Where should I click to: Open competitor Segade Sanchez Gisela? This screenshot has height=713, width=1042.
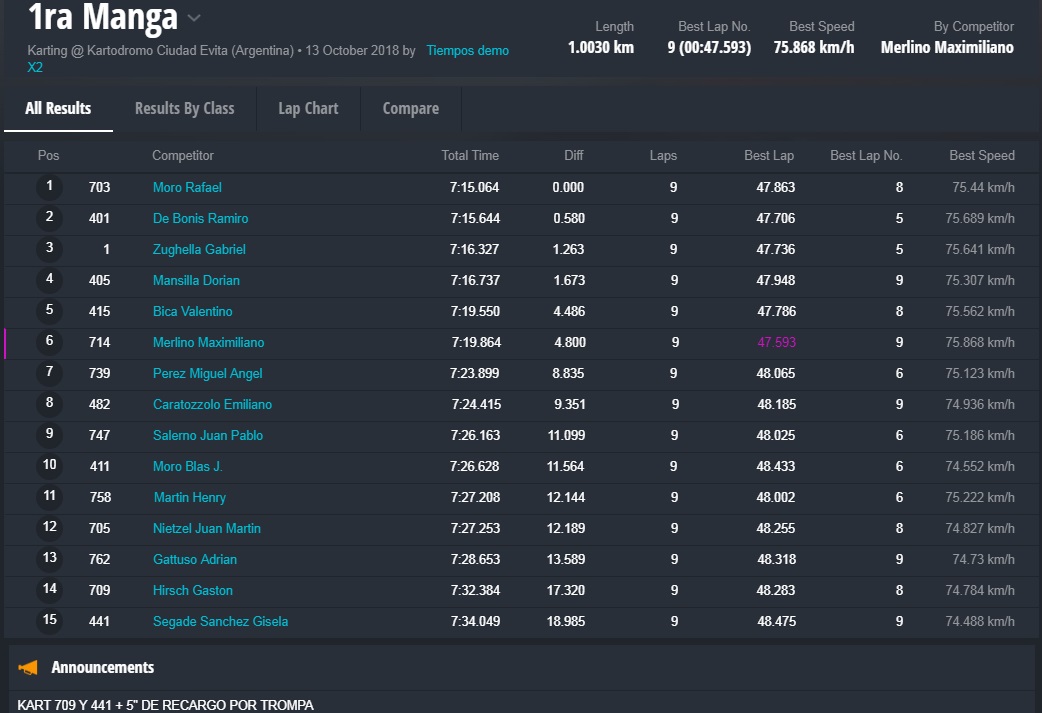(220, 622)
